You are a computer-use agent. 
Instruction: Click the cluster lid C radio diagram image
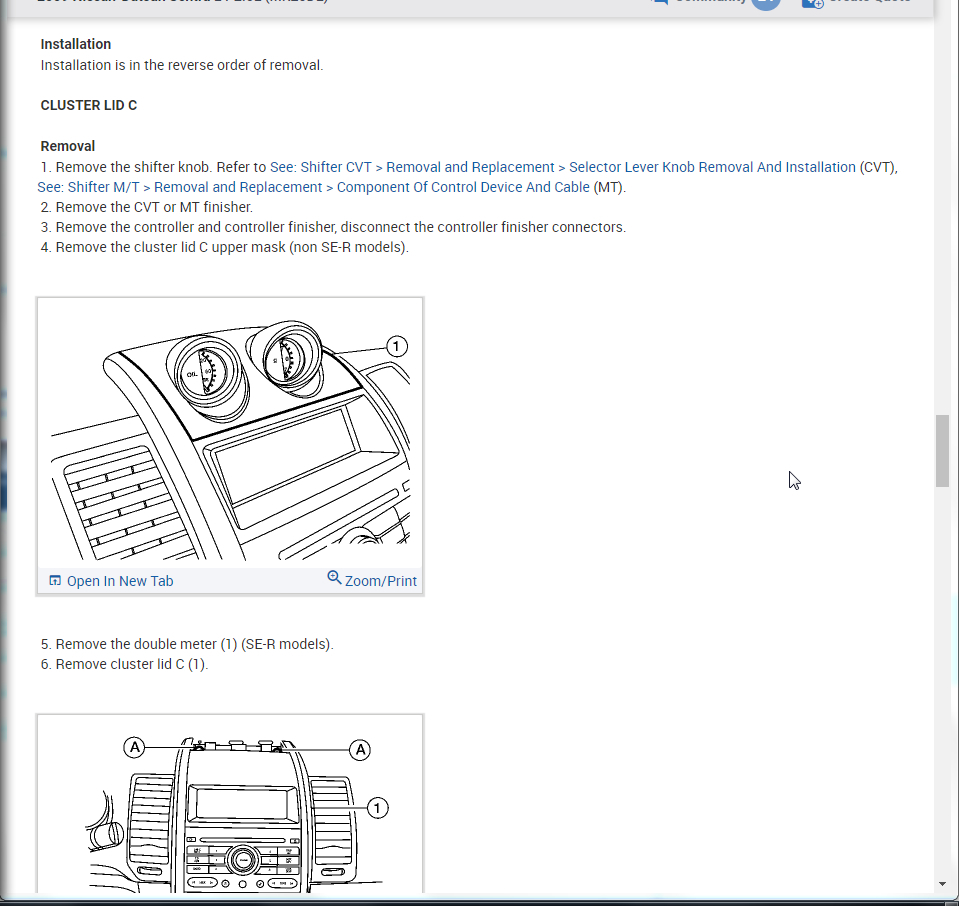[230, 804]
